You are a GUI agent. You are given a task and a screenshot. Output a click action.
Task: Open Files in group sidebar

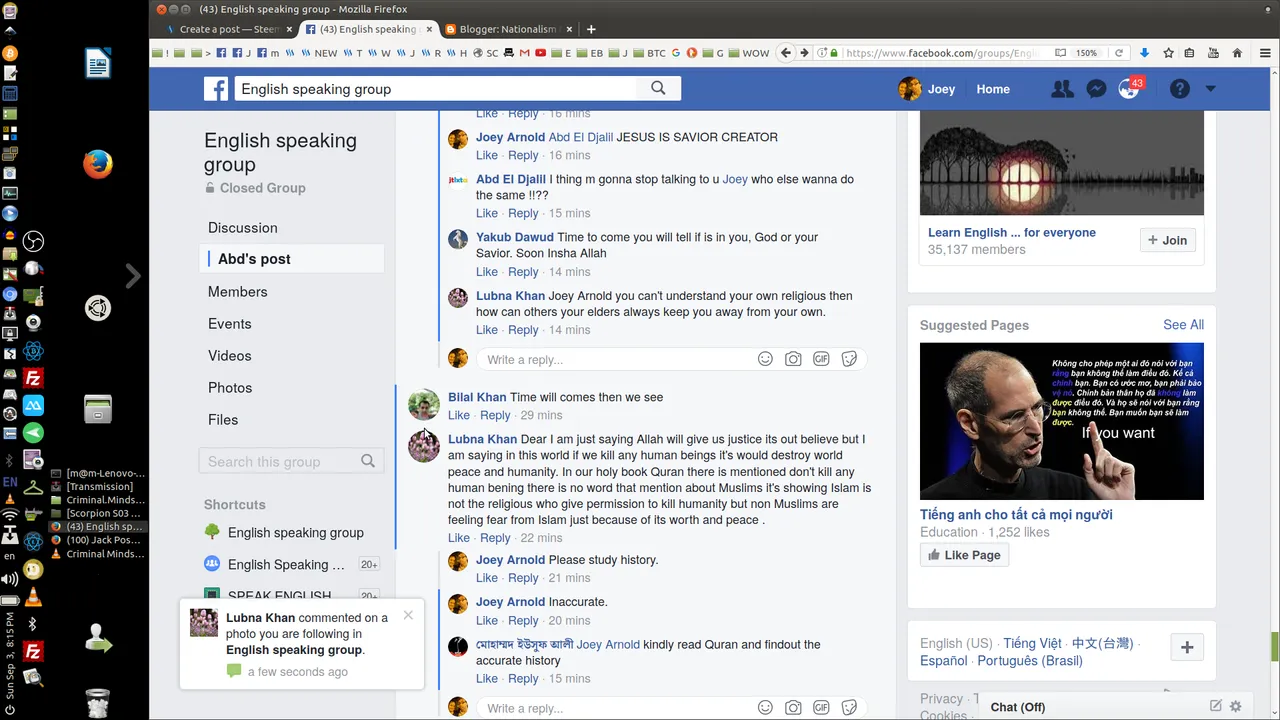tap(223, 420)
